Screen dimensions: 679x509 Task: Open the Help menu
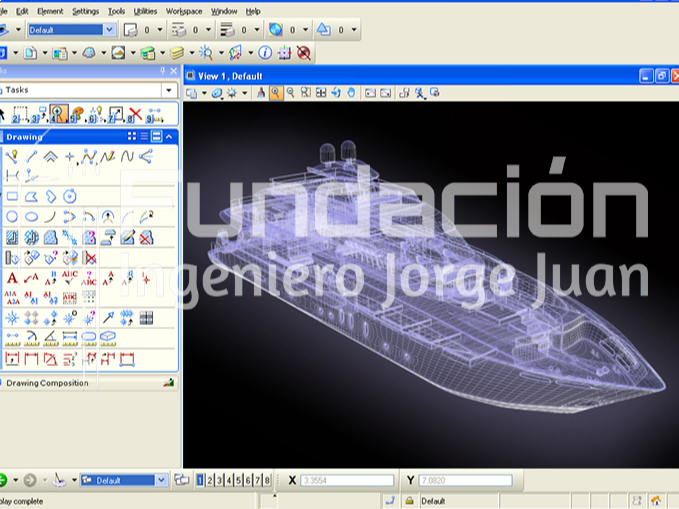(x=253, y=11)
